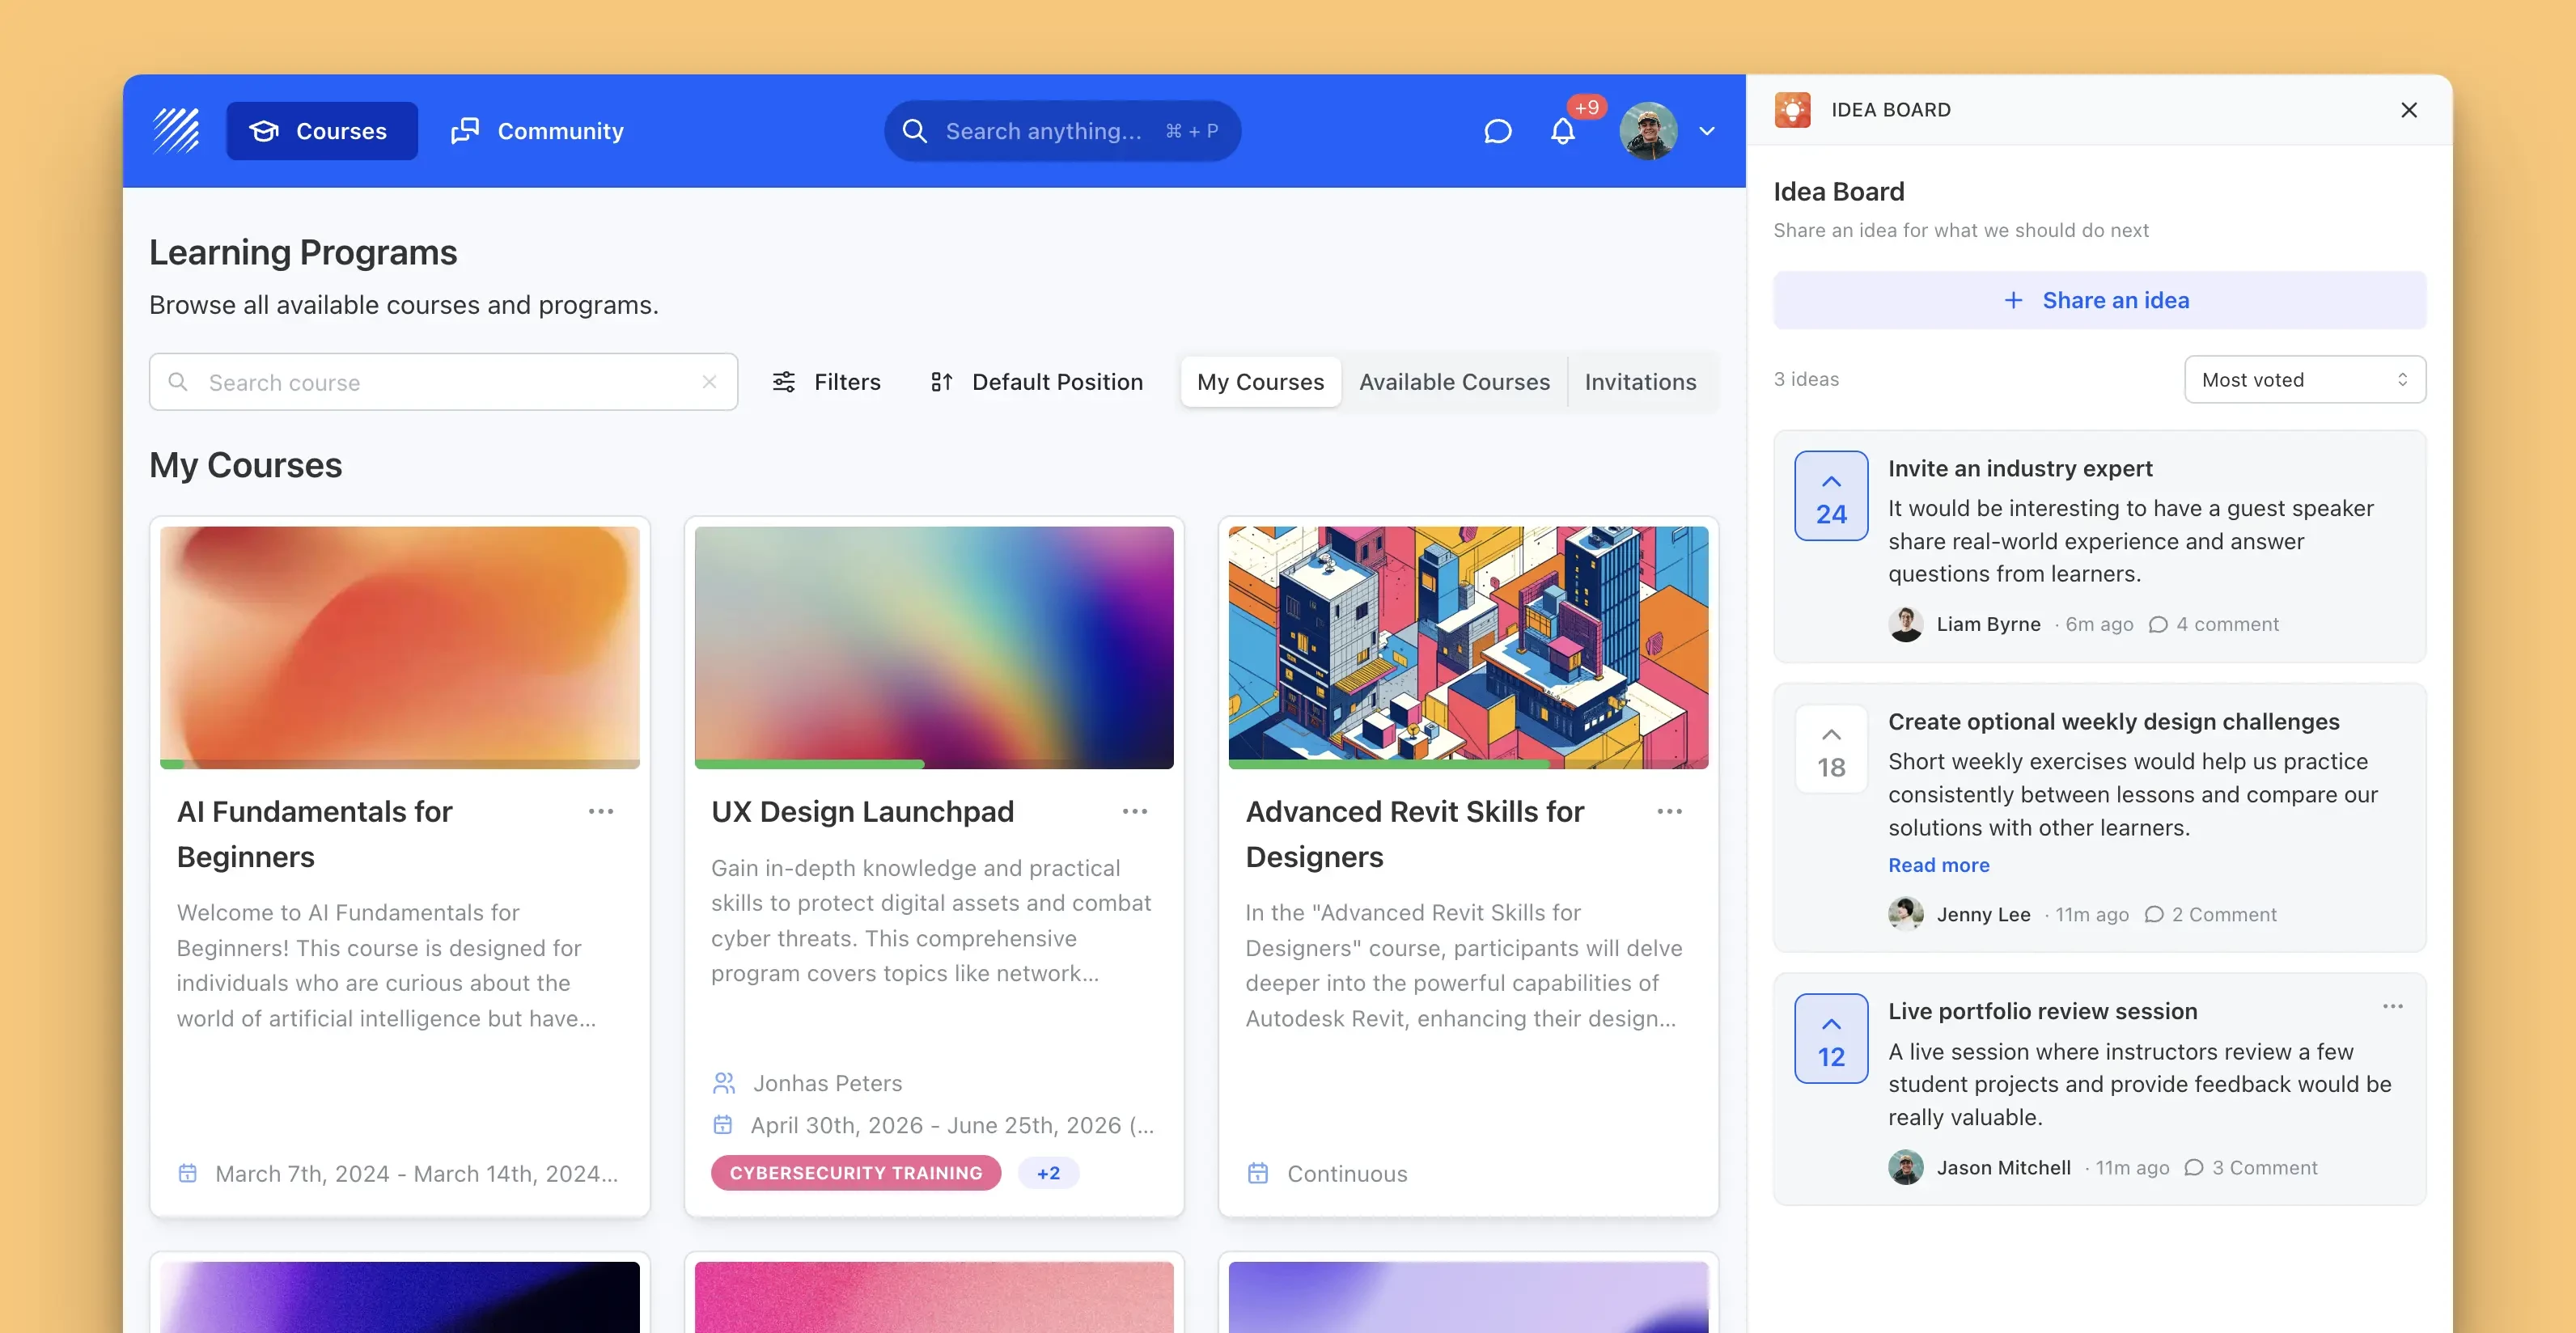Screen dimensions: 2576x1333
Task: Click Jason Mitchell's avatar
Action: click(1906, 1167)
